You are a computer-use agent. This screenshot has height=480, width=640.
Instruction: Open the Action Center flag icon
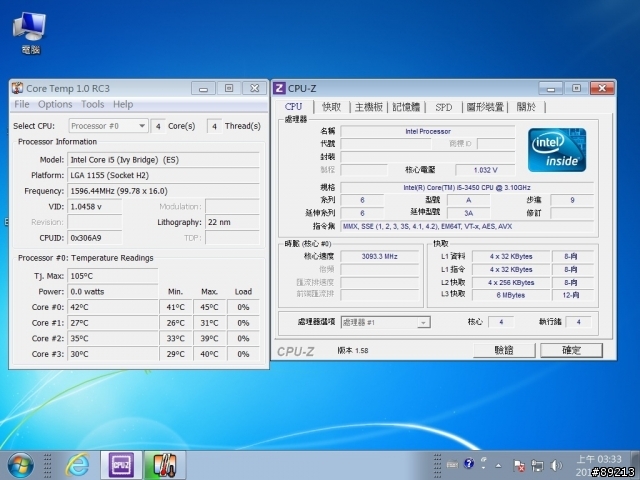519,466
